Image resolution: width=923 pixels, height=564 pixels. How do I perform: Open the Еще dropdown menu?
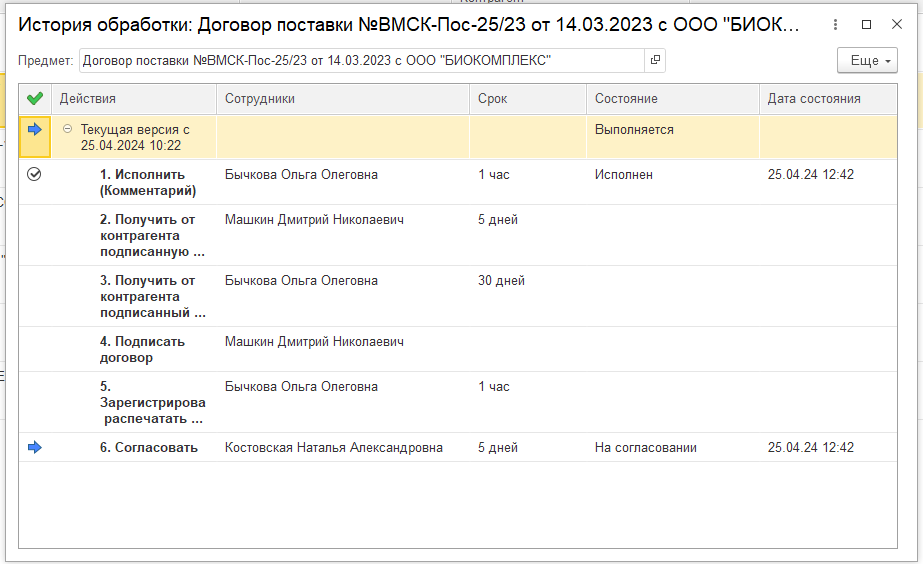867,60
